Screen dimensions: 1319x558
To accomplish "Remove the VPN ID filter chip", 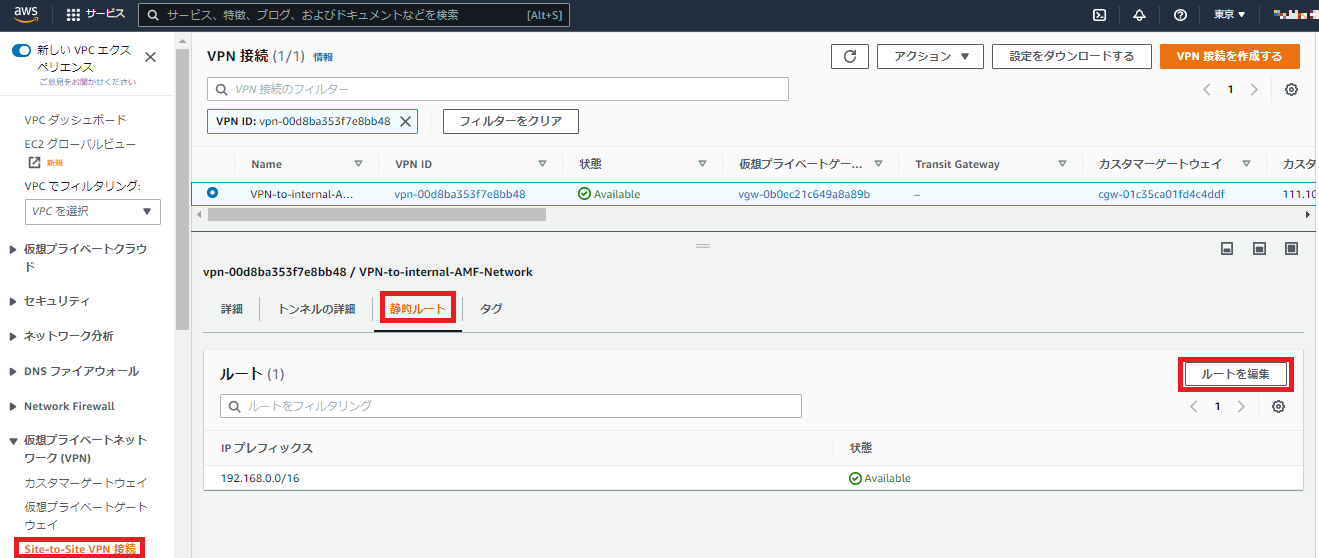I will [x=405, y=122].
